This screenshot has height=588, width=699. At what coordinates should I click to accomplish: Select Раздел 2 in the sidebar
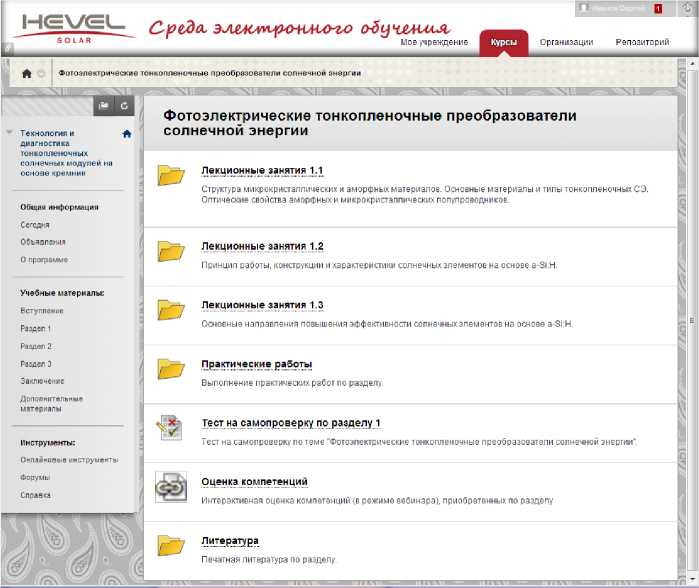point(36,346)
